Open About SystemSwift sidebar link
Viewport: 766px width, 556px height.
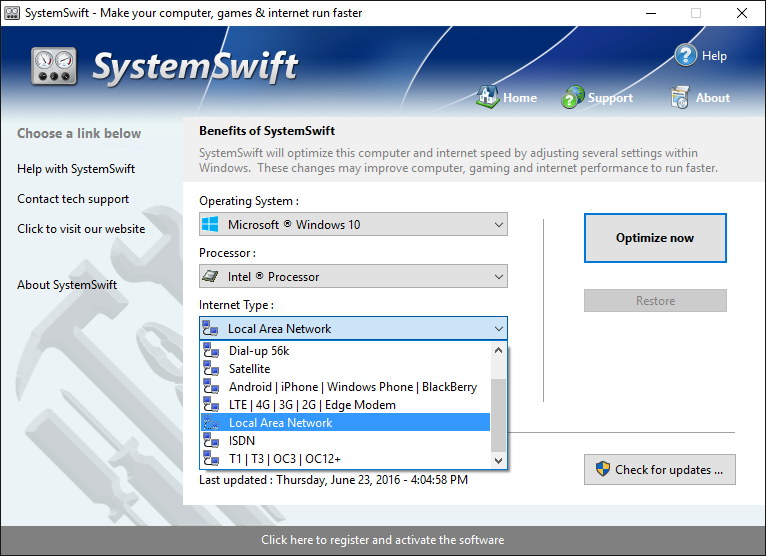click(67, 285)
